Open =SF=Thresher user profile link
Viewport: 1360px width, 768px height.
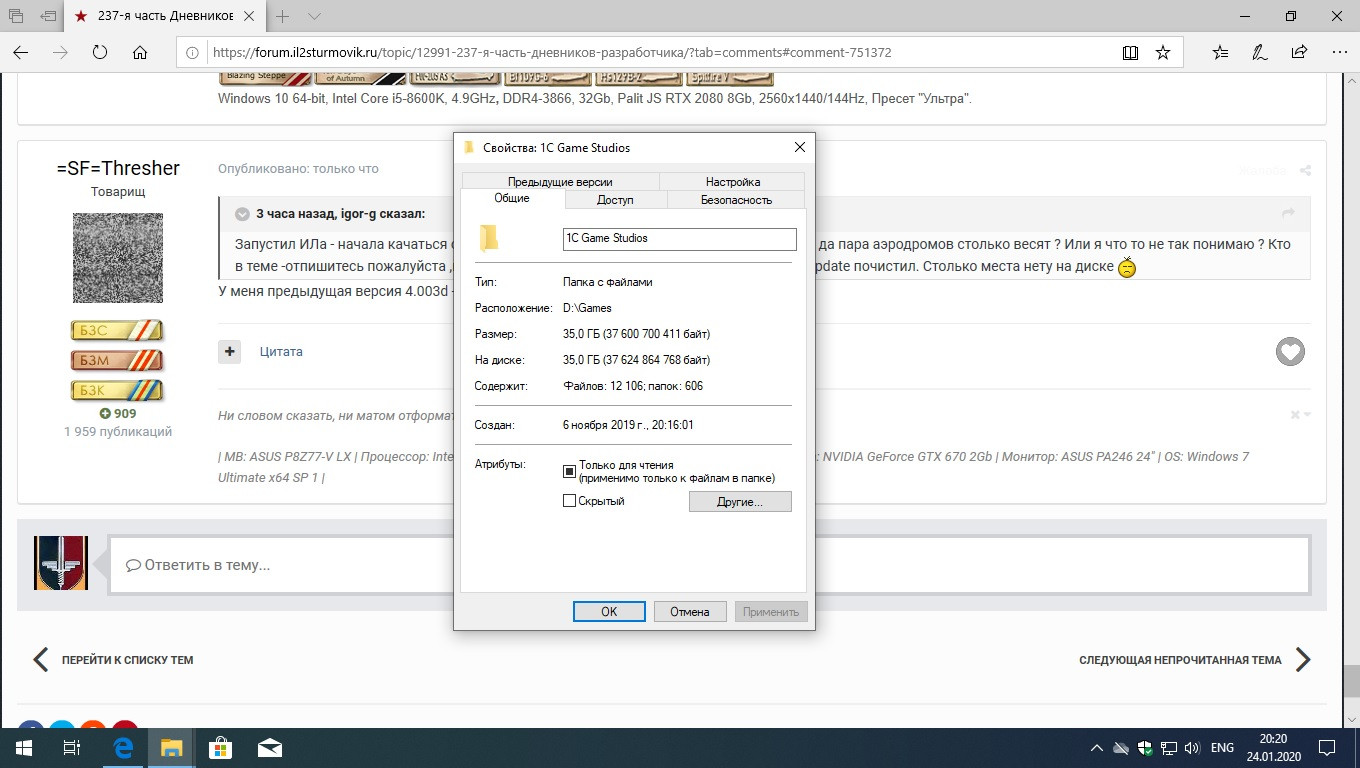(118, 168)
